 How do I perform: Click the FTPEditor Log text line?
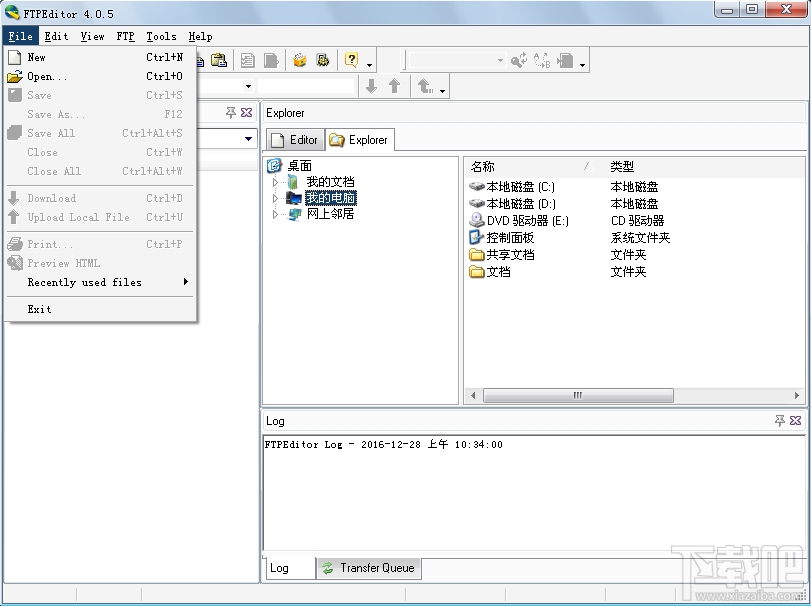click(x=383, y=445)
